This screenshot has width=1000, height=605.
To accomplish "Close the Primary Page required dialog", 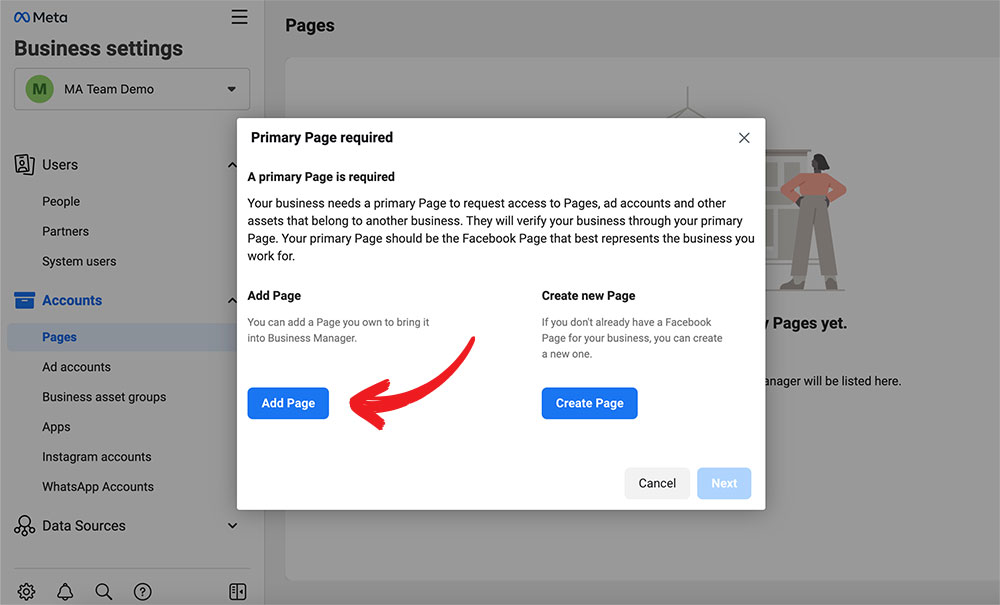I will pos(744,138).
